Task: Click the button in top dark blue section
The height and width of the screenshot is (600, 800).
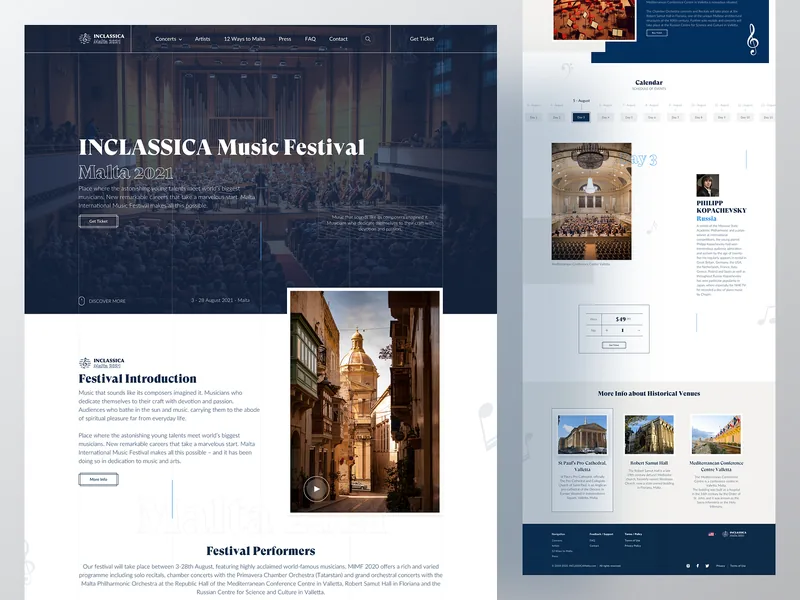Action: [x=657, y=33]
